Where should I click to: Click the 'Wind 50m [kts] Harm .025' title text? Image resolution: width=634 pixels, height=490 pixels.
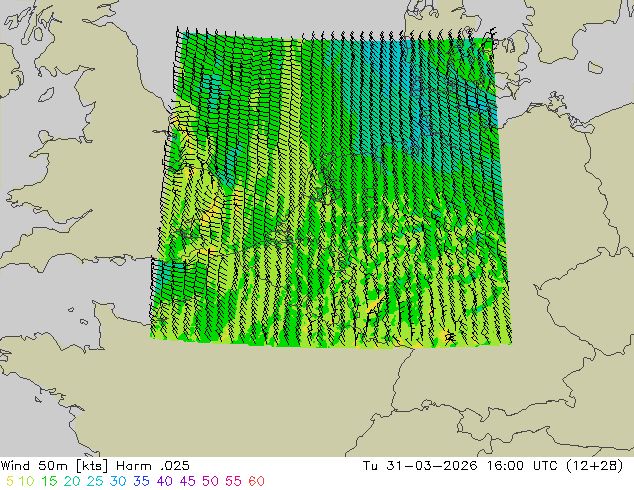pos(95,466)
